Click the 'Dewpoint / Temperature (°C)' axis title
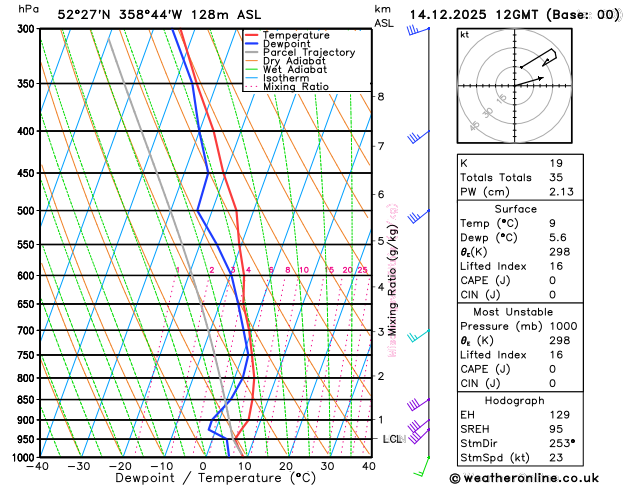Viewport: 629px width, 486px height. (215, 478)
